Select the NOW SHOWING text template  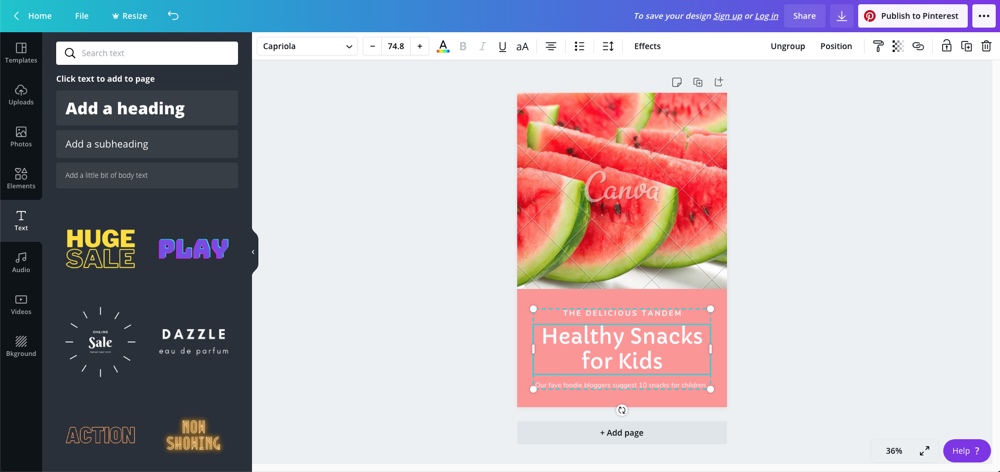tap(193, 435)
